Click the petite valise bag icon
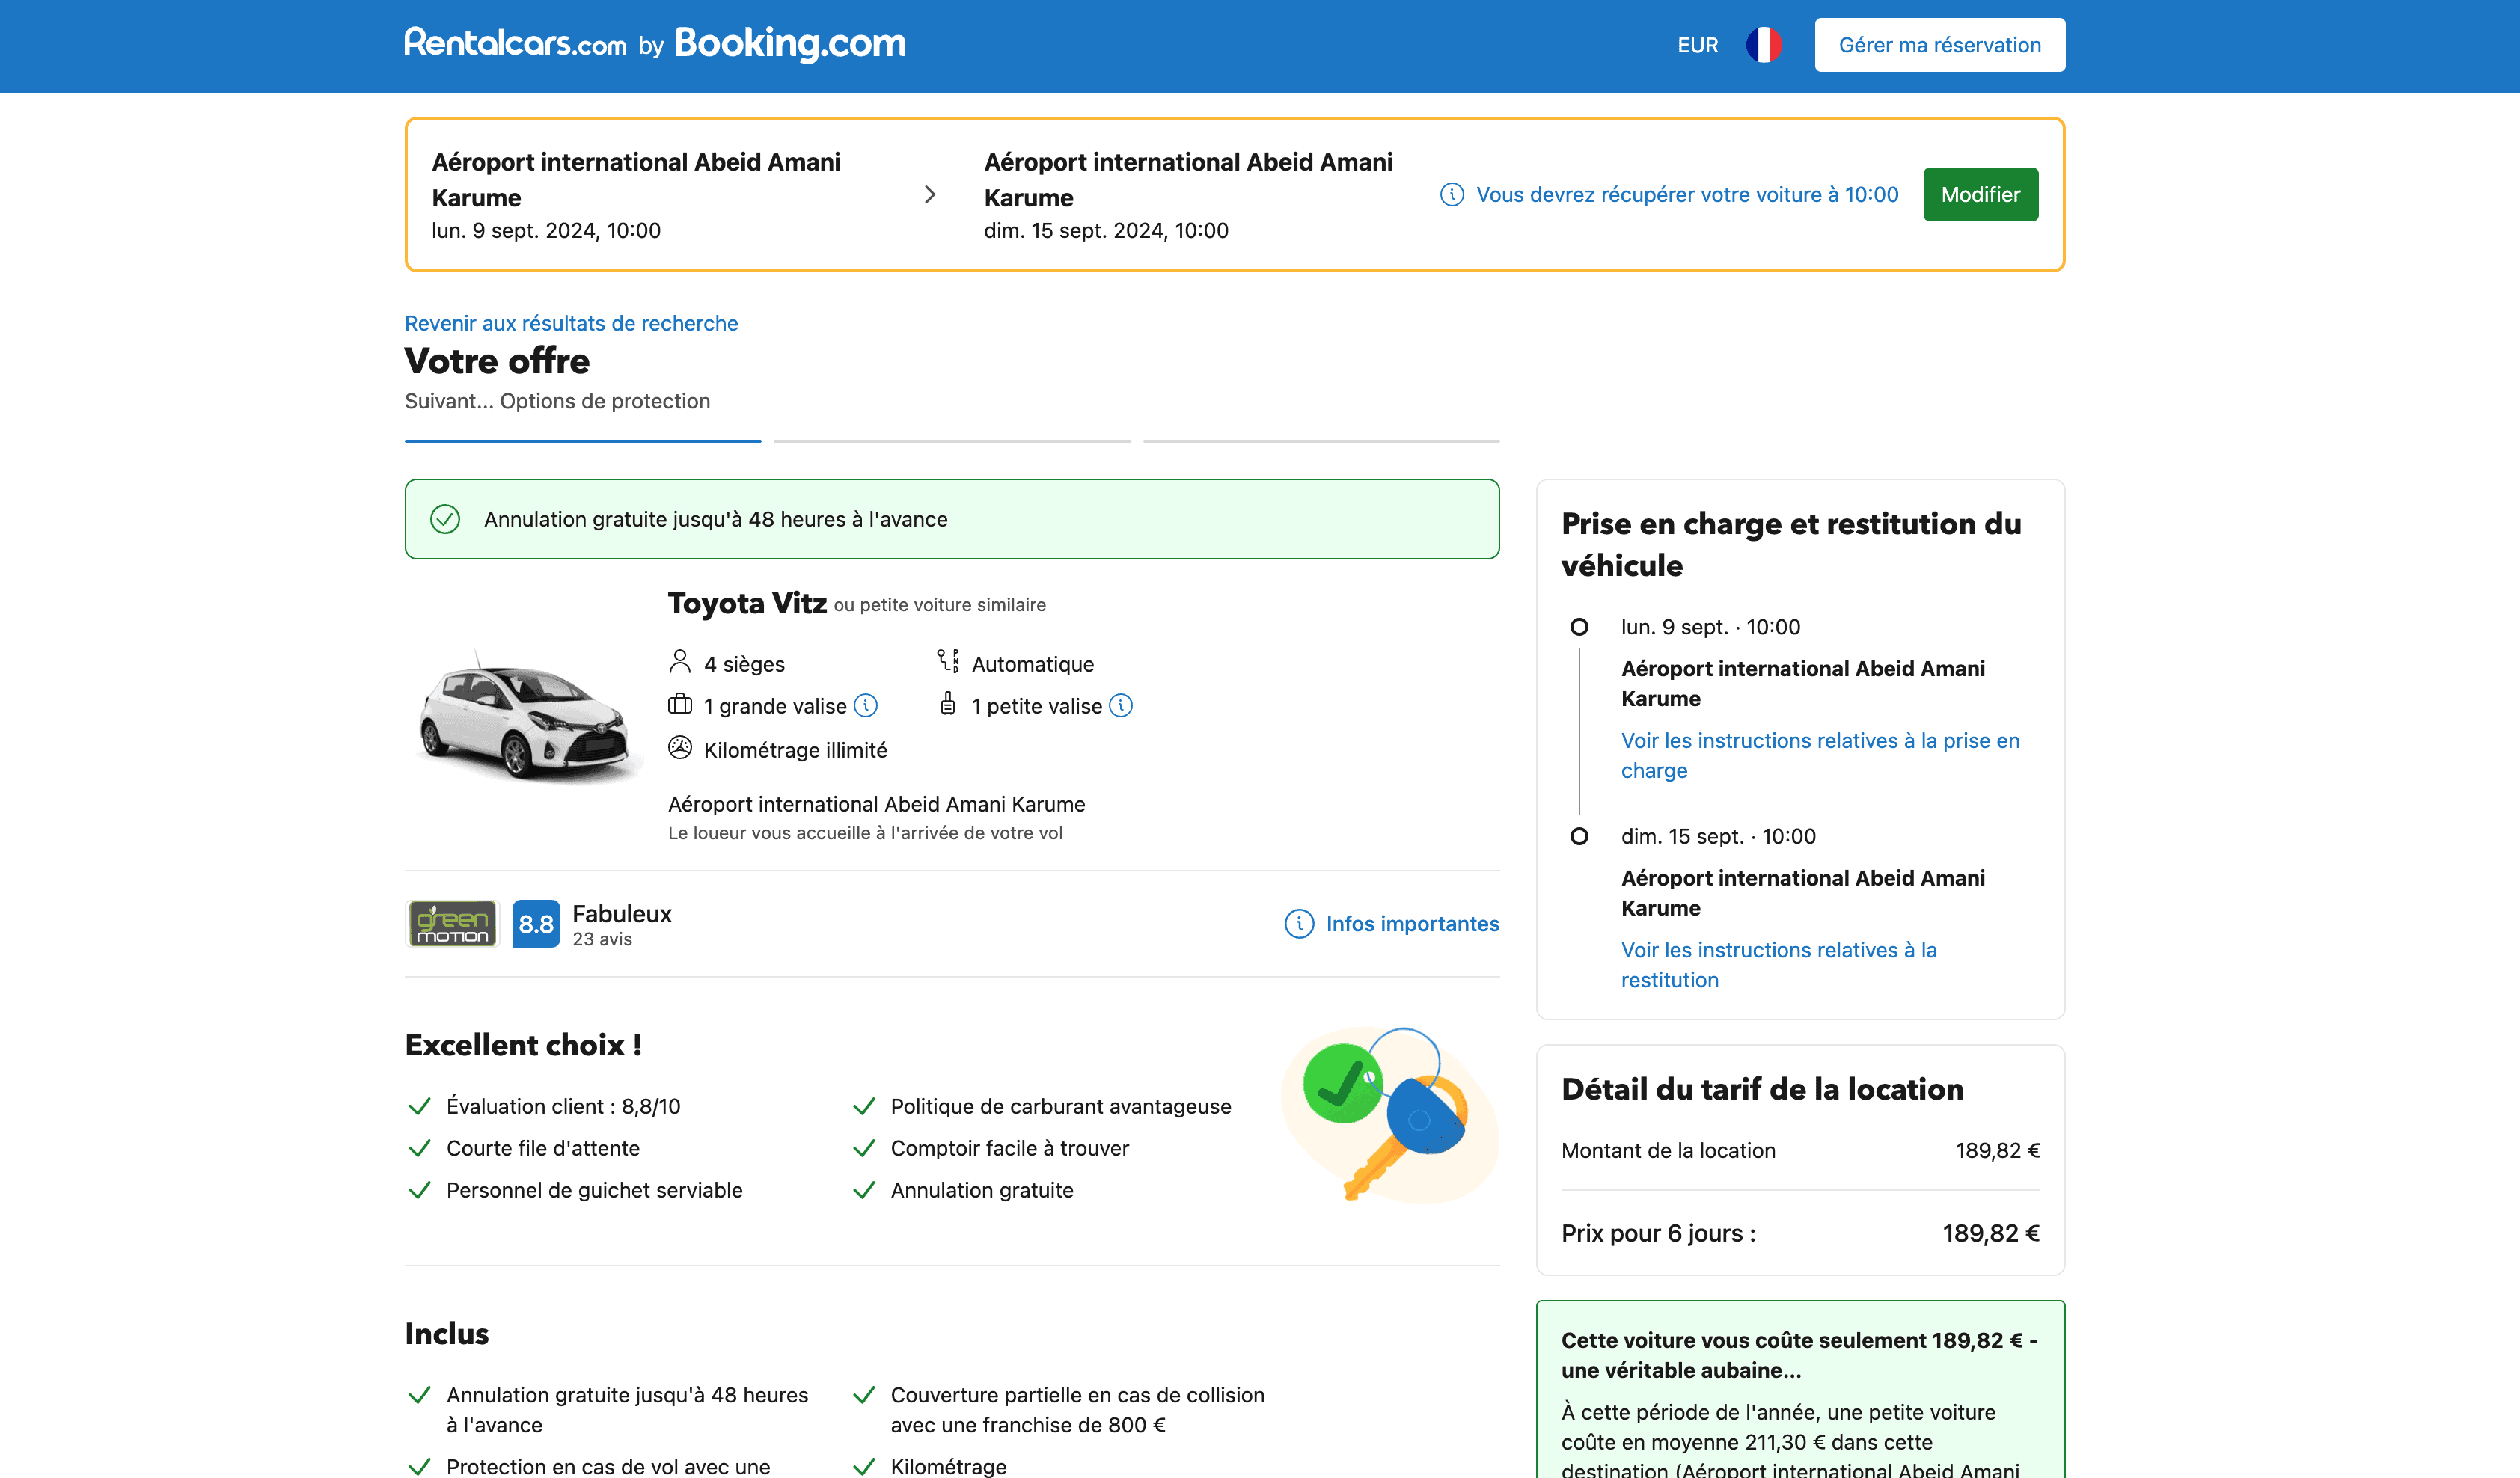The height and width of the screenshot is (1478, 2520). 948,704
